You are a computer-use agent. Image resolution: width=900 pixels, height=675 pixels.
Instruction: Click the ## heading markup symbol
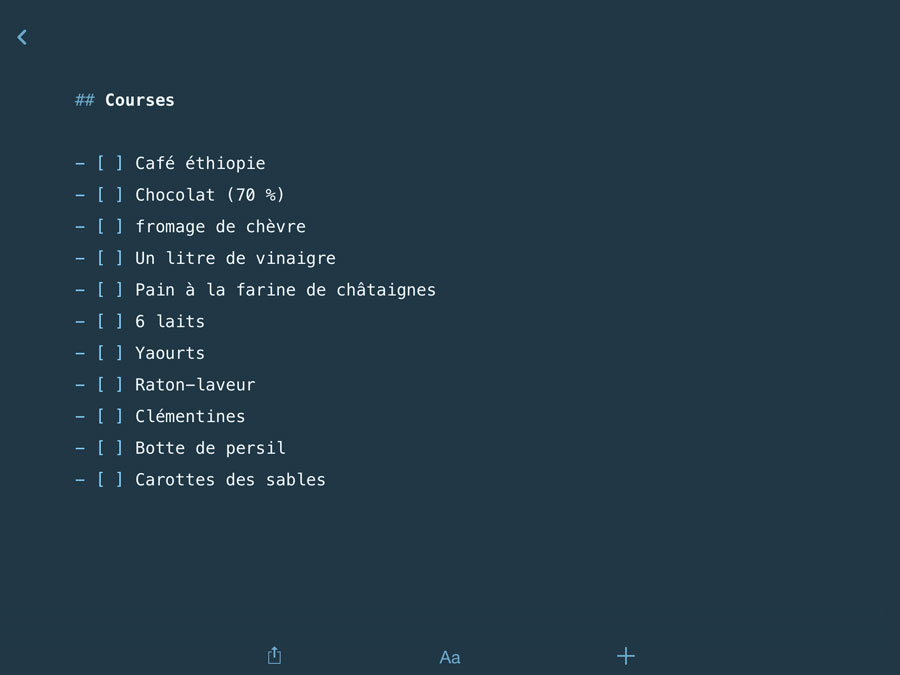point(84,100)
